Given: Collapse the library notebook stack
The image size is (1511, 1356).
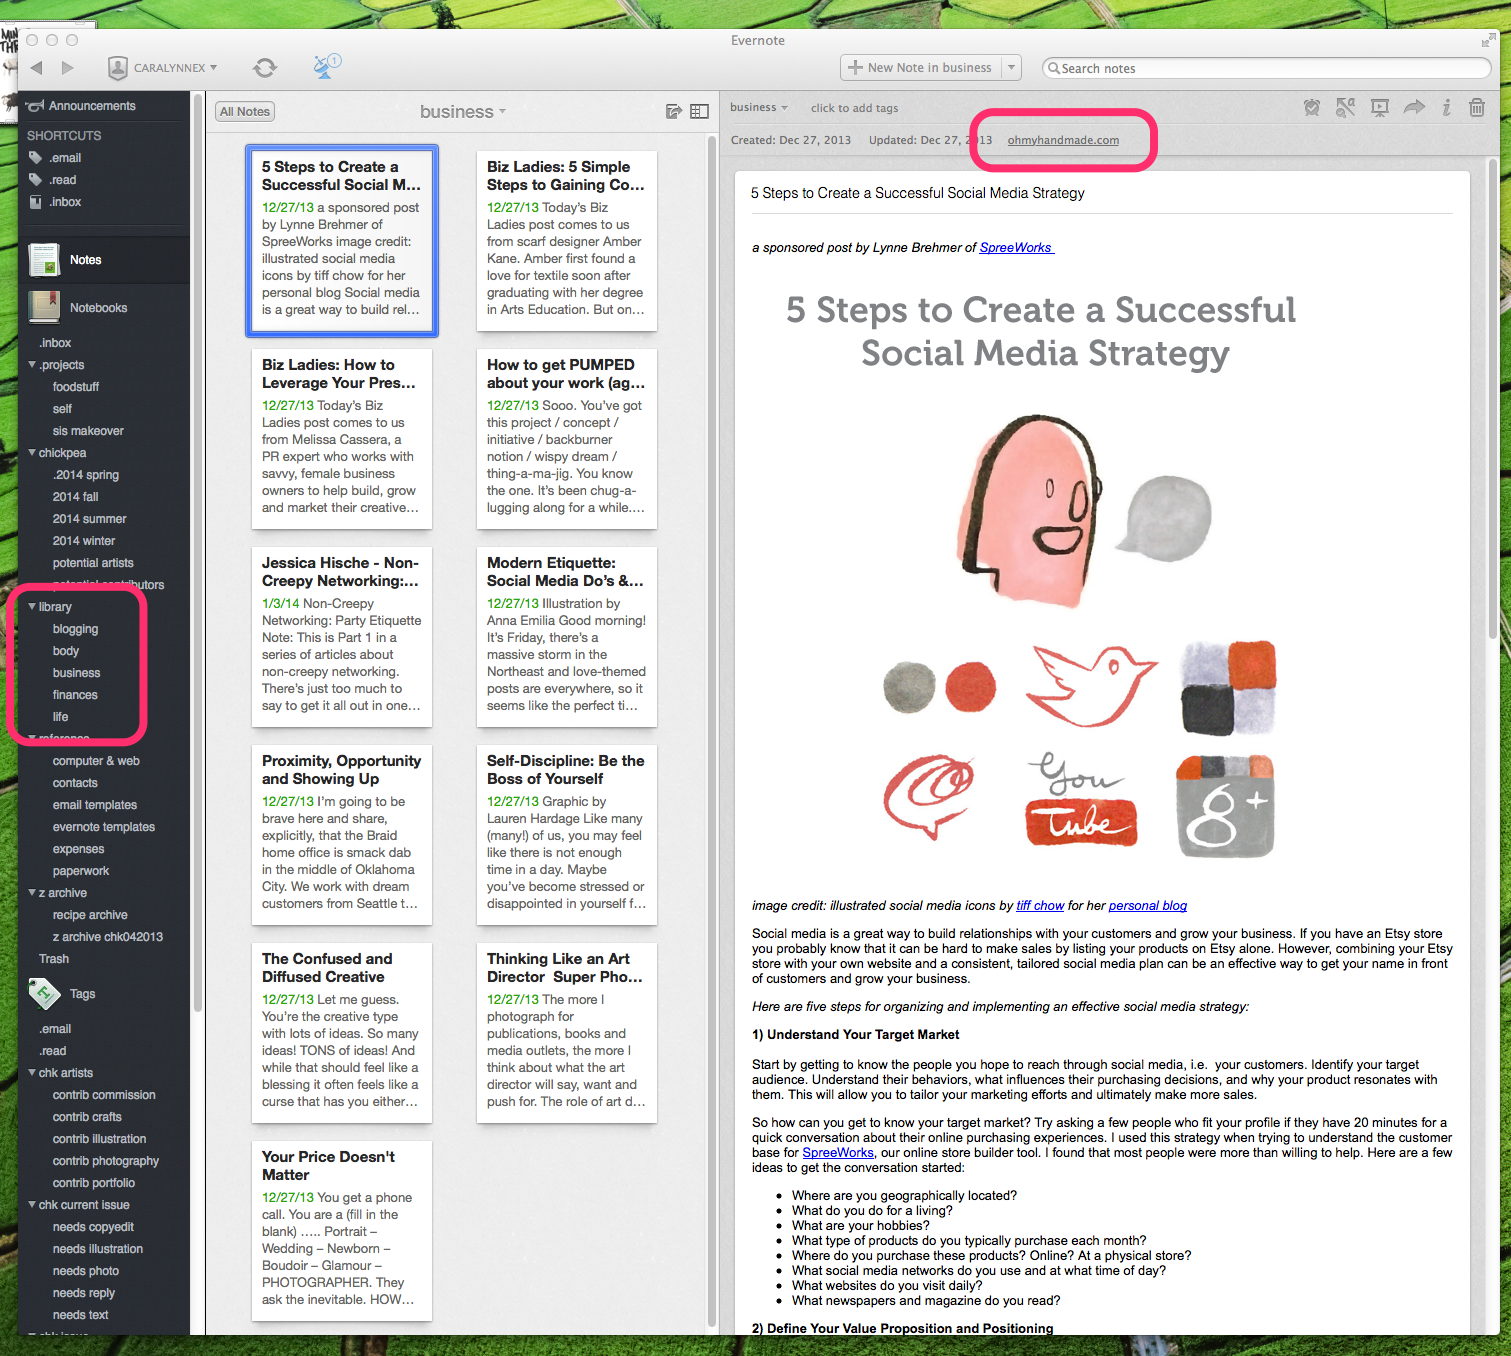Looking at the screenshot, I should (x=32, y=607).
